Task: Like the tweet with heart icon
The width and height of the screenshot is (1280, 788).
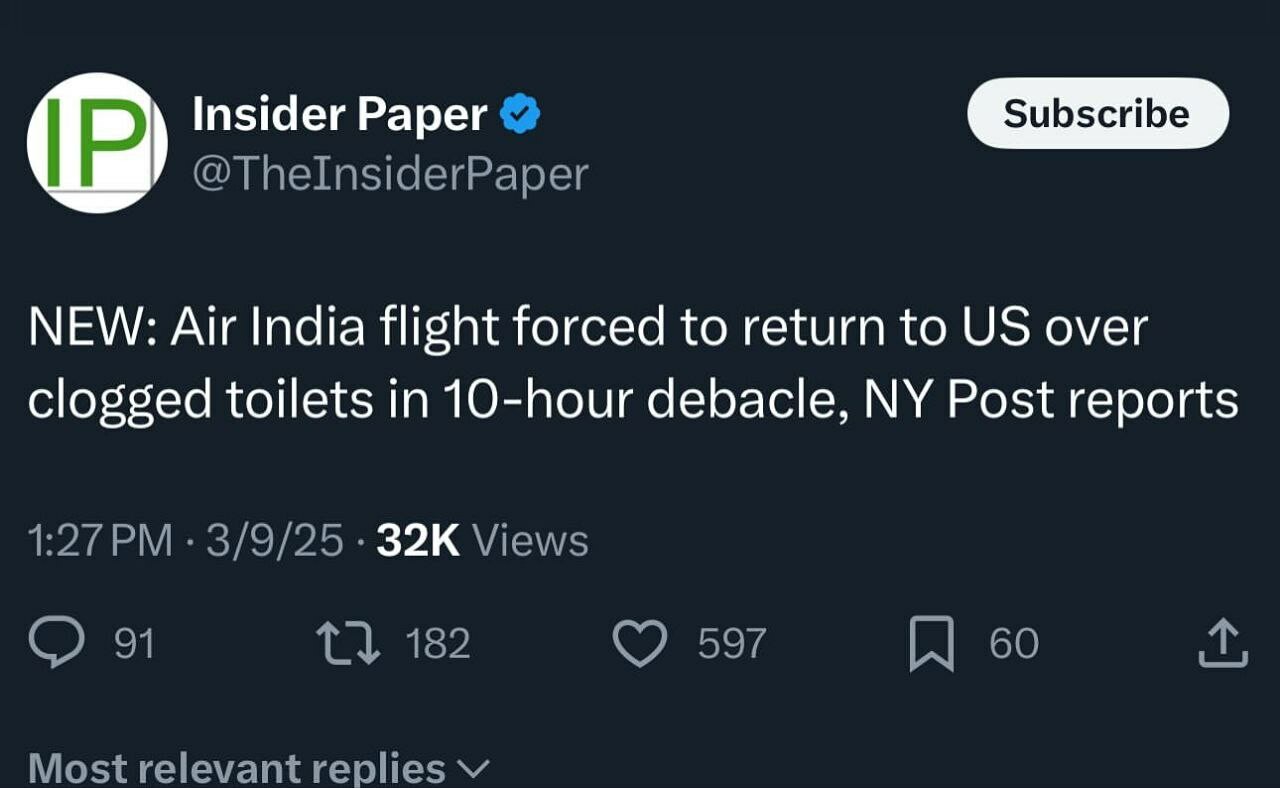Action: 639,643
